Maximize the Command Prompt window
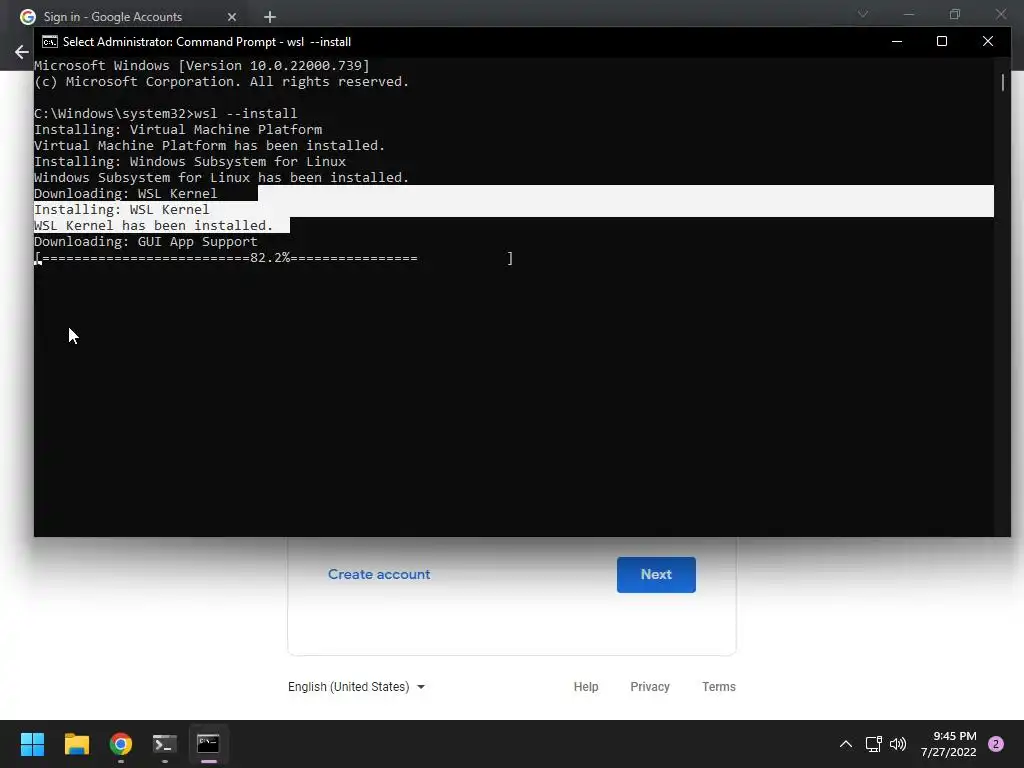The width and height of the screenshot is (1024, 768). [942, 41]
